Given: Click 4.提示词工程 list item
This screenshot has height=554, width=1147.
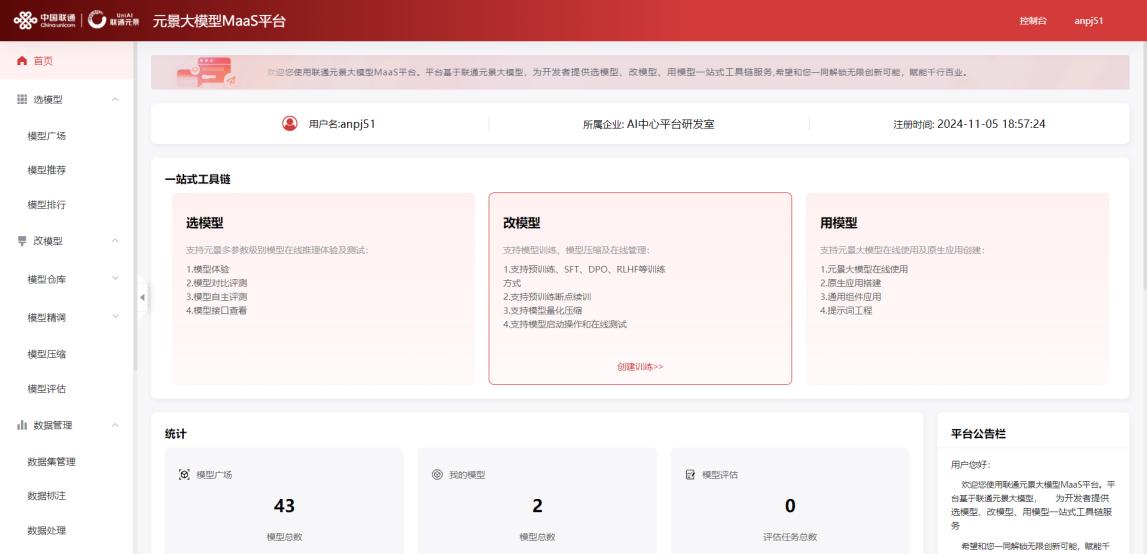Looking at the screenshot, I should (846, 310).
